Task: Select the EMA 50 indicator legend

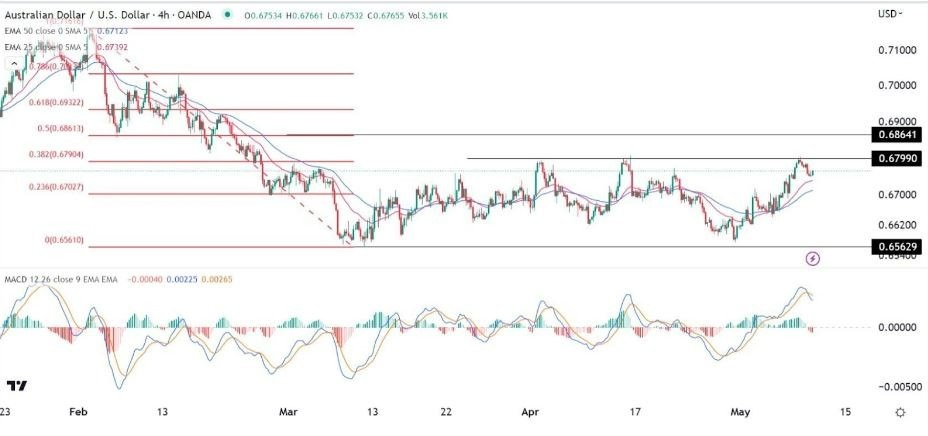Action: (x=44, y=32)
